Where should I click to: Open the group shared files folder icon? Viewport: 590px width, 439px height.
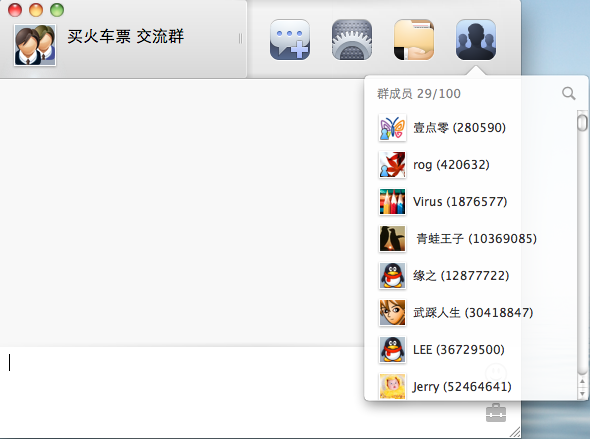[x=414, y=39]
